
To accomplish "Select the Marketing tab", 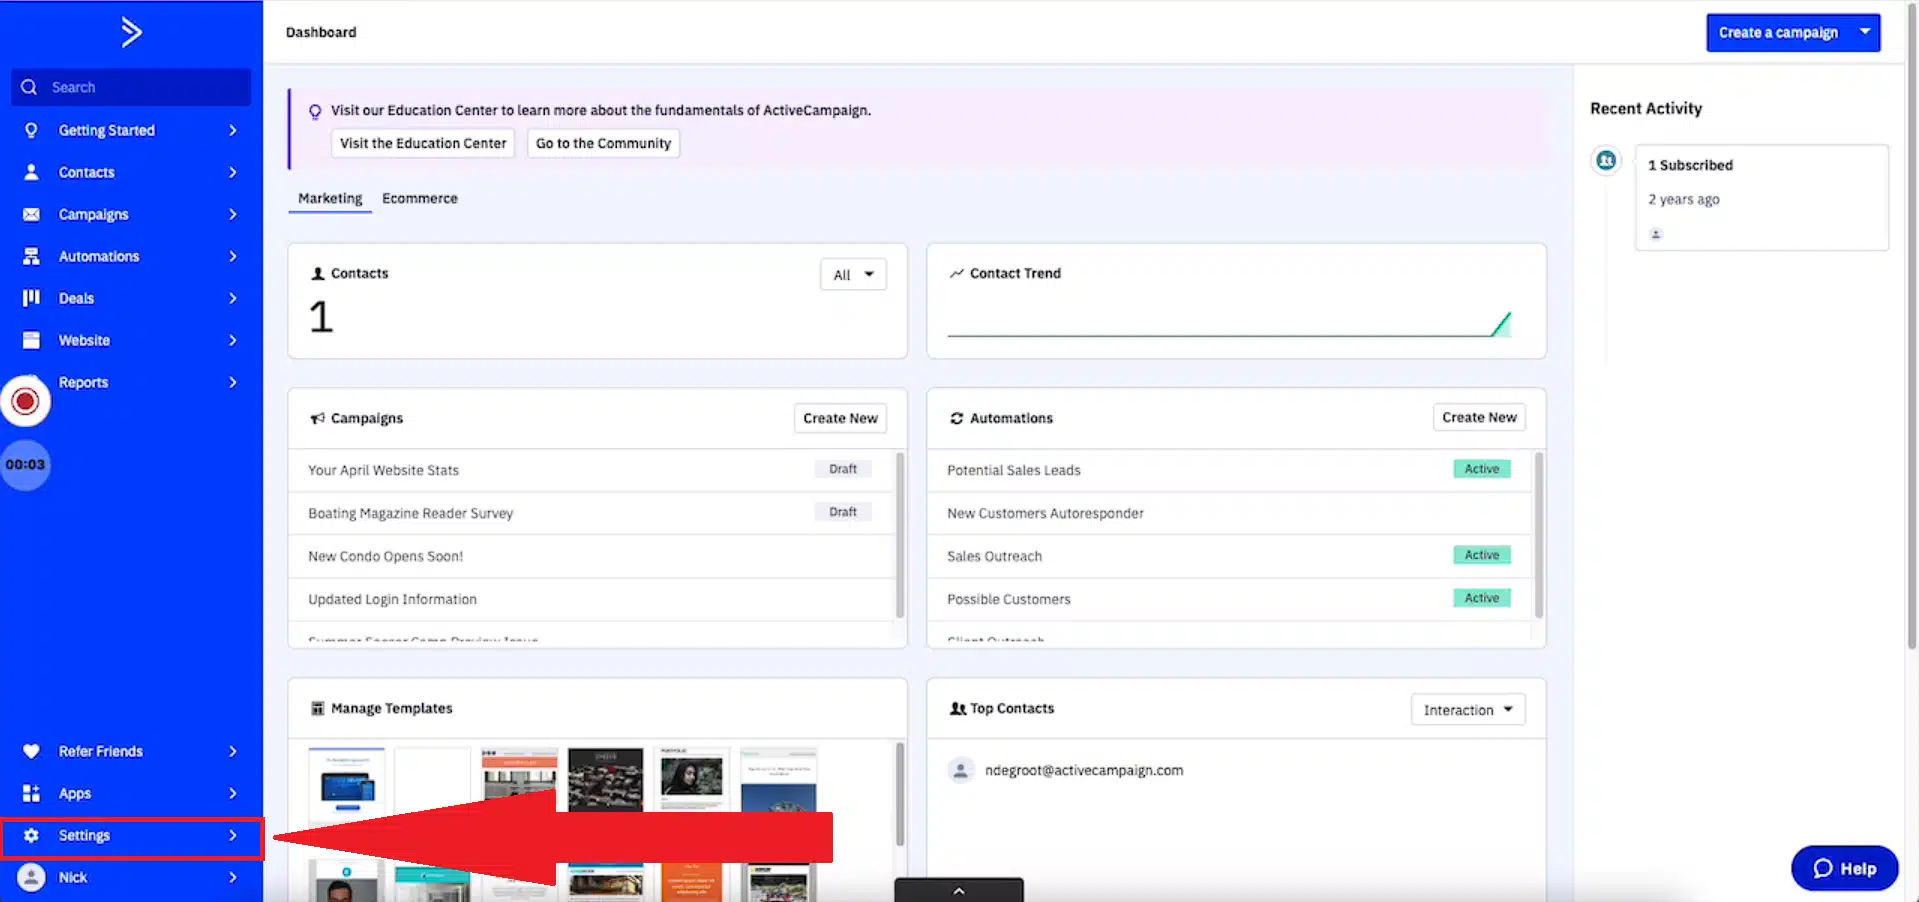I will (330, 198).
